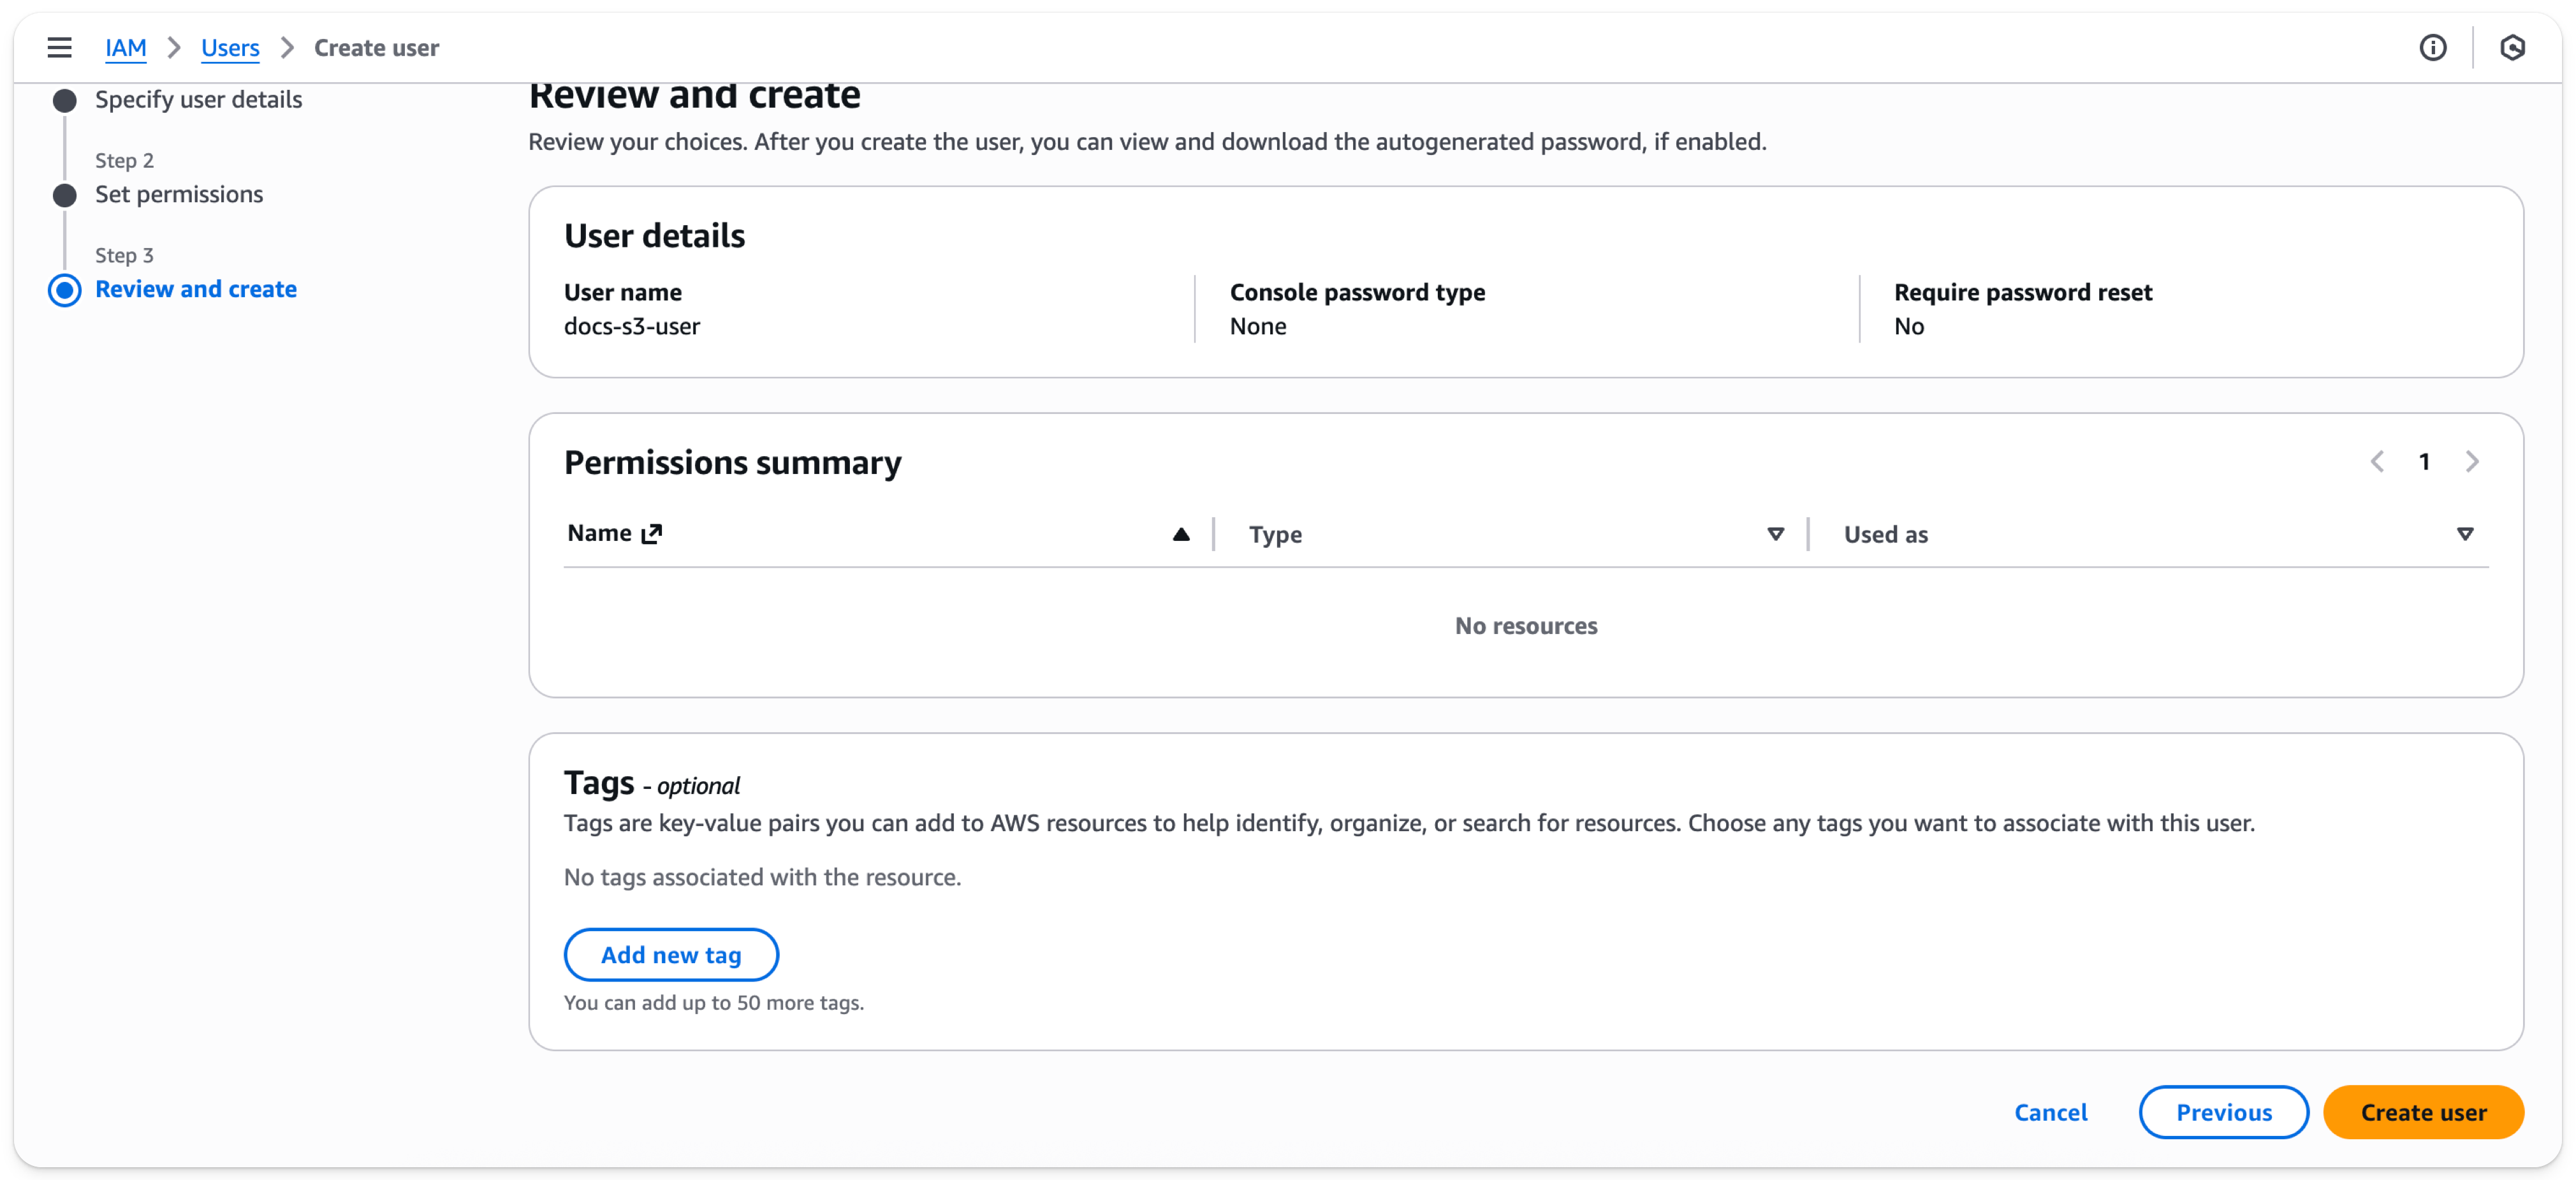2576x1180 pixels.
Task: Open the navigation sidebar hamburger menu
Action: point(60,47)
